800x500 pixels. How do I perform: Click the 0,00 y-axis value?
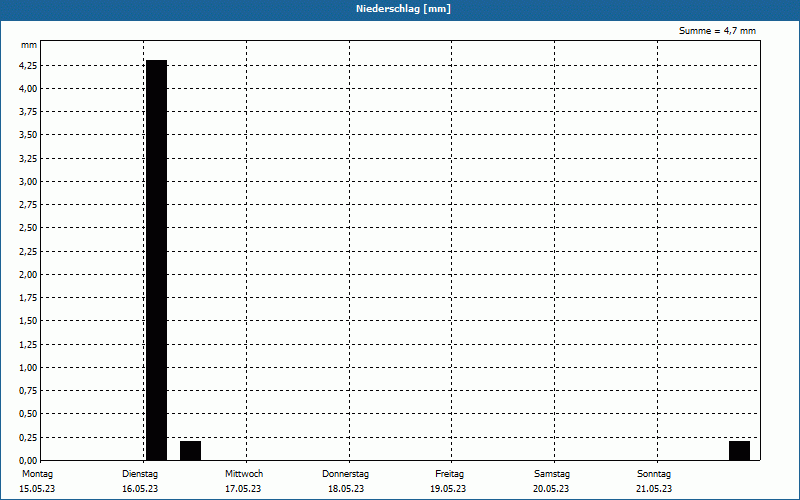tap(28, 460)
